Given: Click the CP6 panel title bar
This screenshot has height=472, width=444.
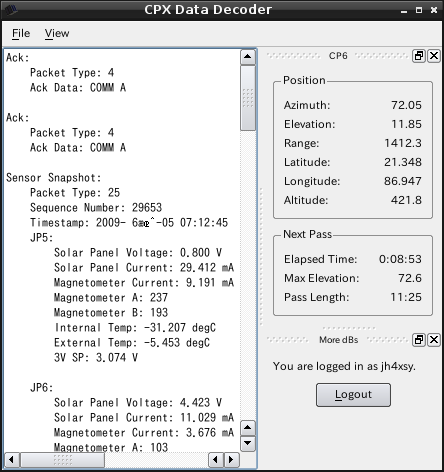Looking at the screenshot, I should point(338,56).
